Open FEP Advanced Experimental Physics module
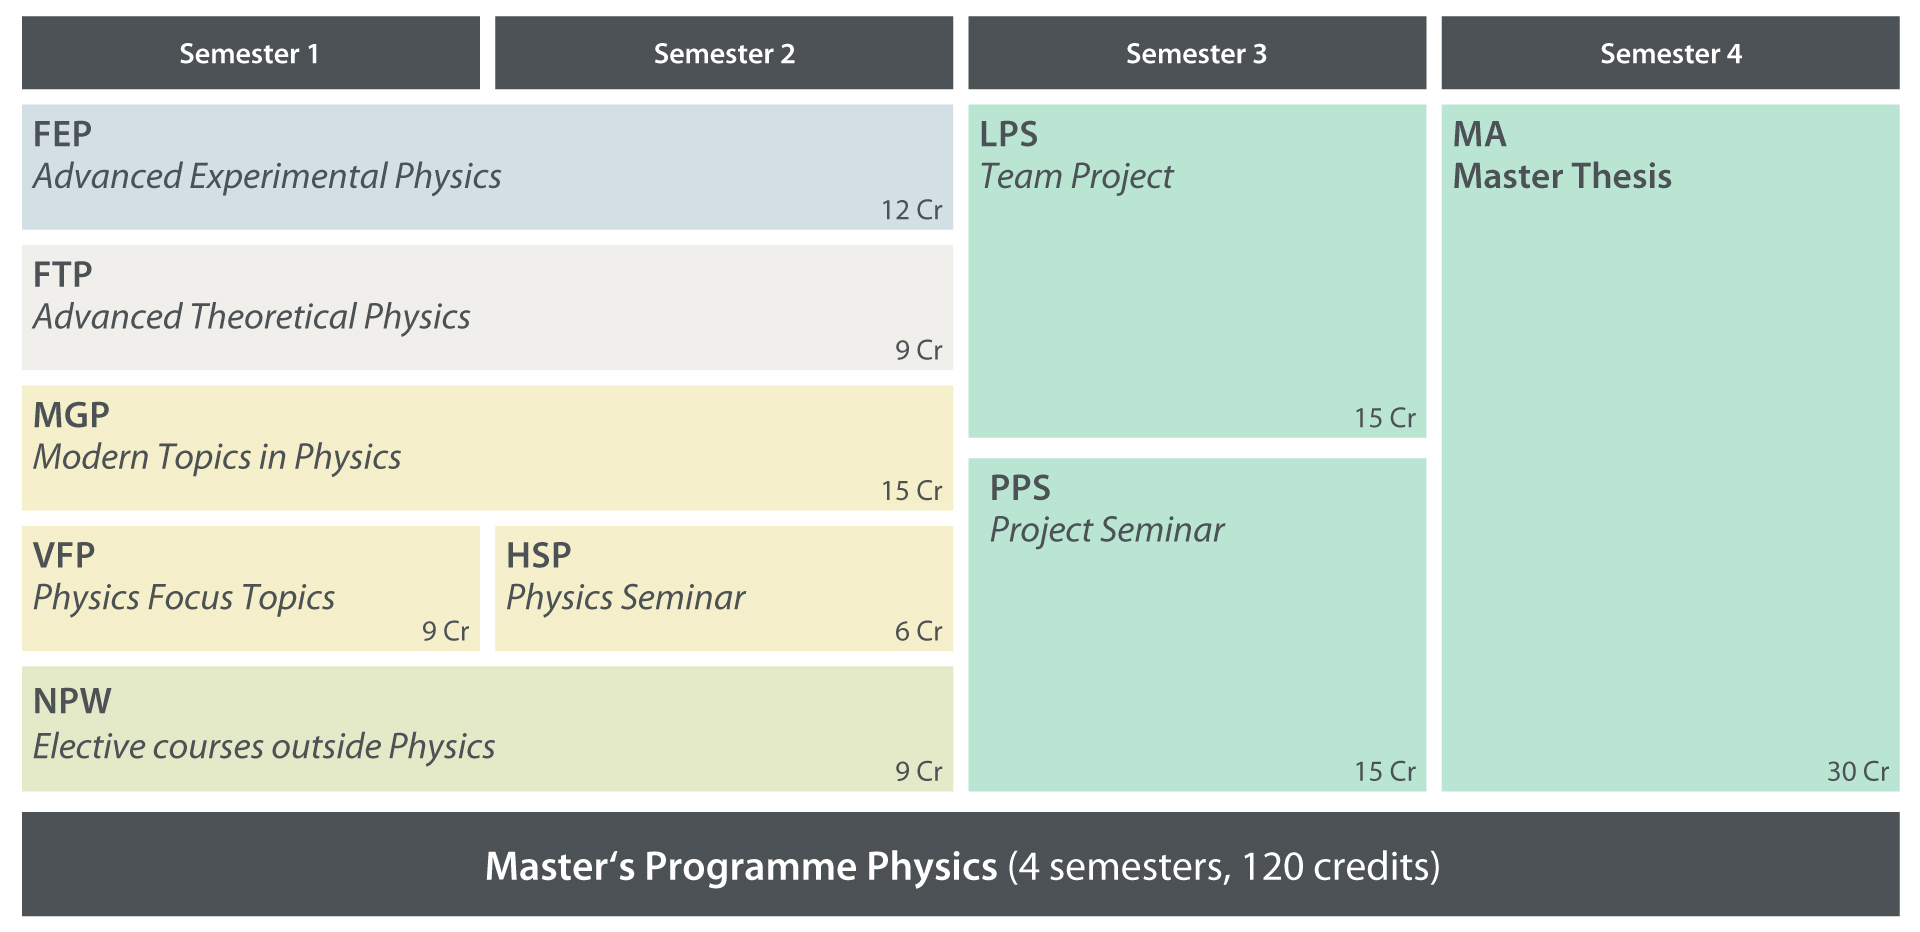 coord(487,167)
